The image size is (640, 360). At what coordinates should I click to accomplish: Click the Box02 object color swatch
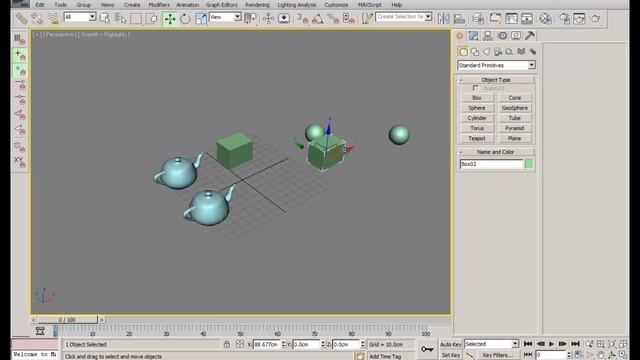click(x=529, y=164)
